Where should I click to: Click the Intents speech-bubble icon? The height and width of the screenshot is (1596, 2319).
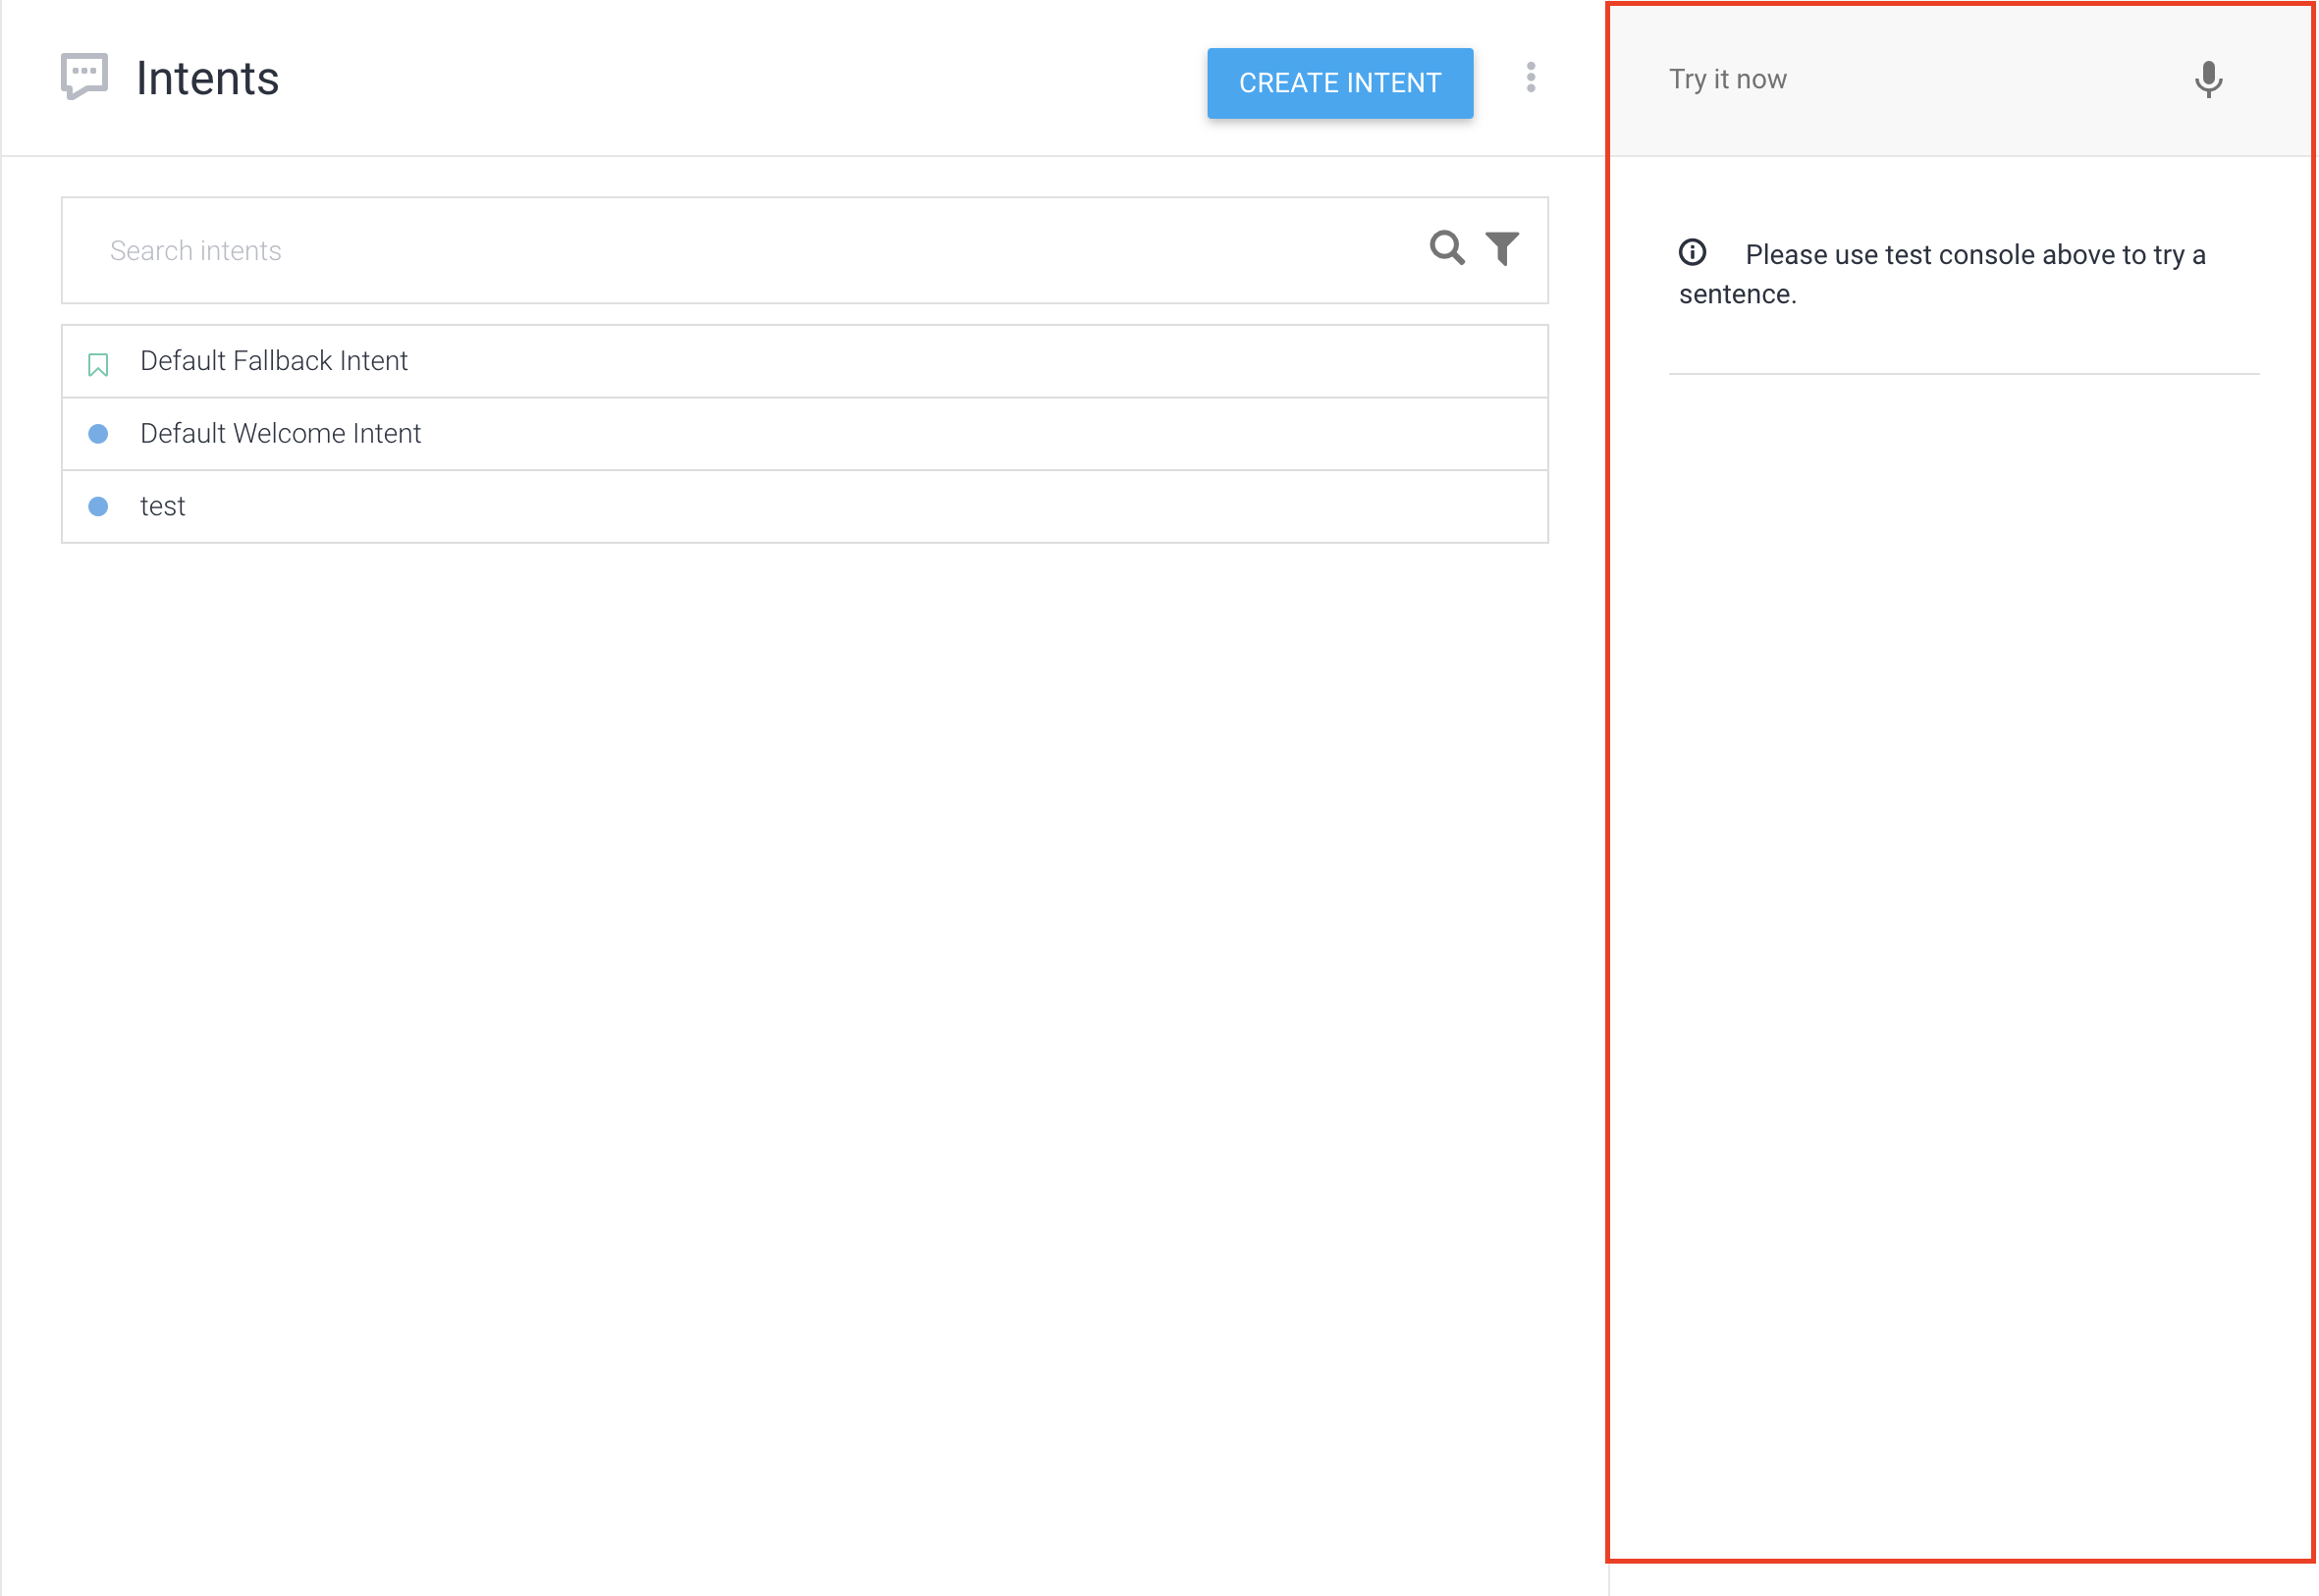click(x=84, y=77)
